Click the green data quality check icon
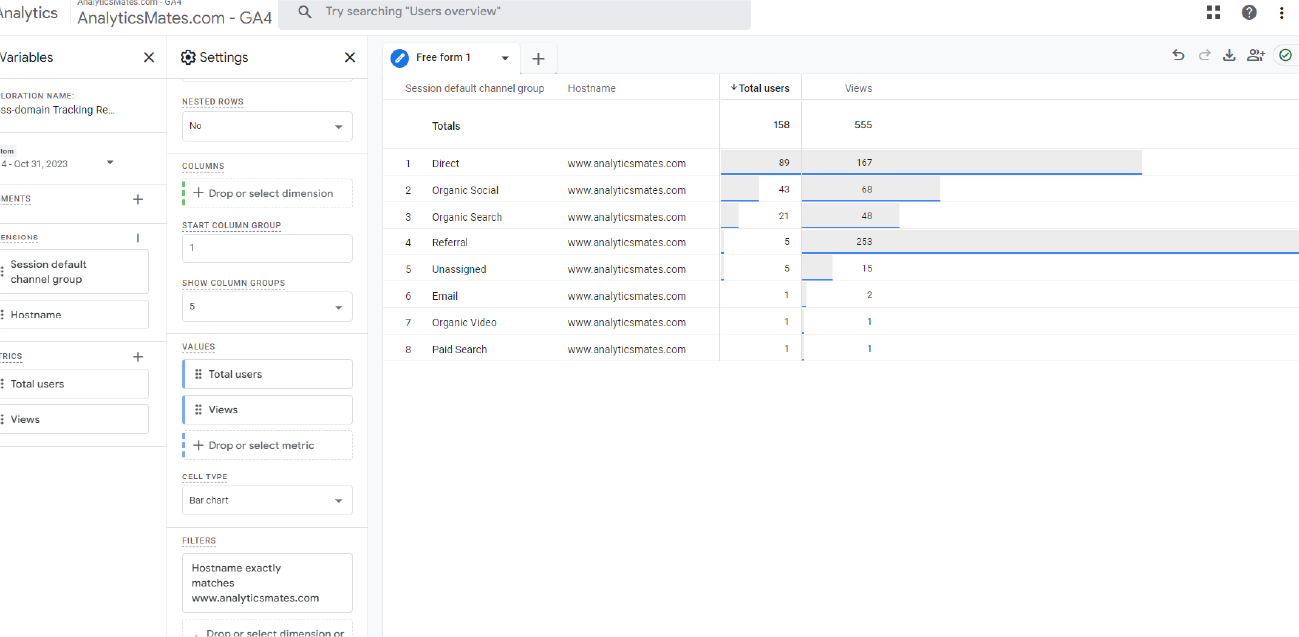 point(1285,56)
